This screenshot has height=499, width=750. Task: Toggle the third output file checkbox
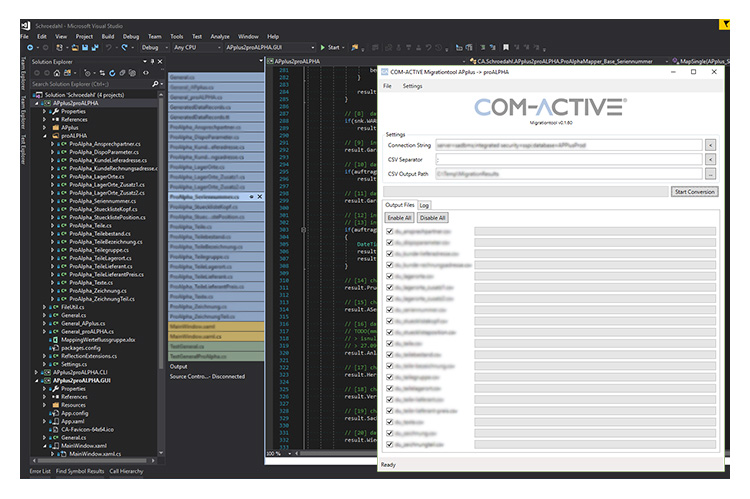[389, 254]
